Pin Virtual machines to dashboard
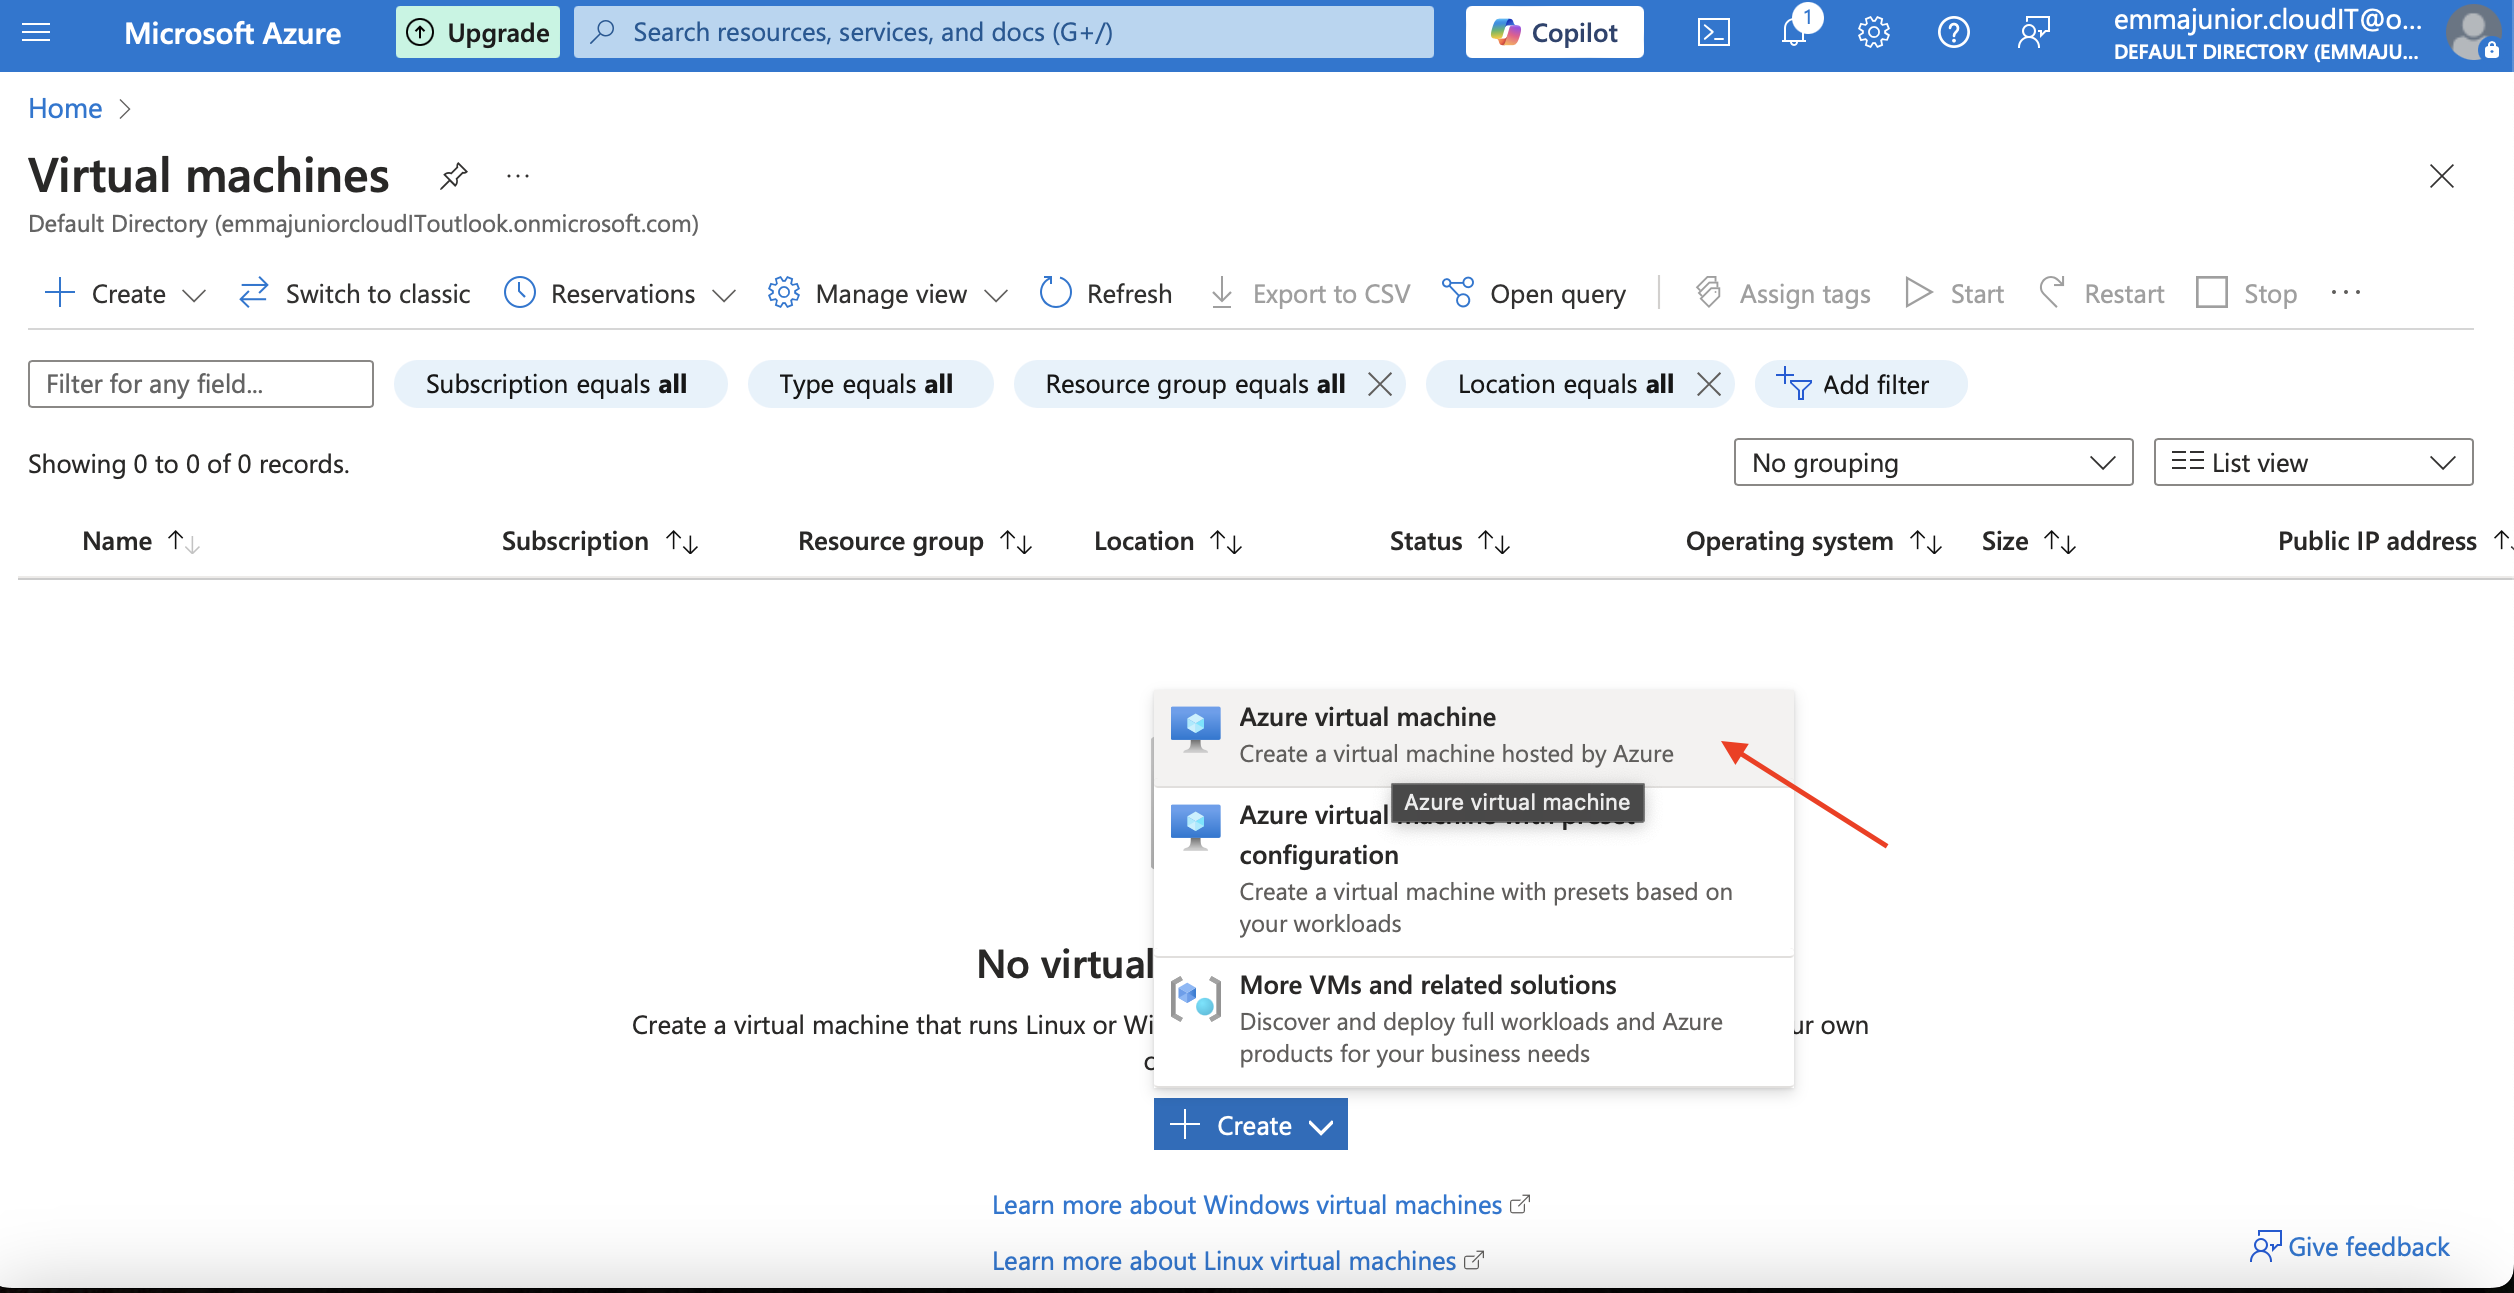Viewport: 2514px width, 1293px height. click(x=454, y=176)
